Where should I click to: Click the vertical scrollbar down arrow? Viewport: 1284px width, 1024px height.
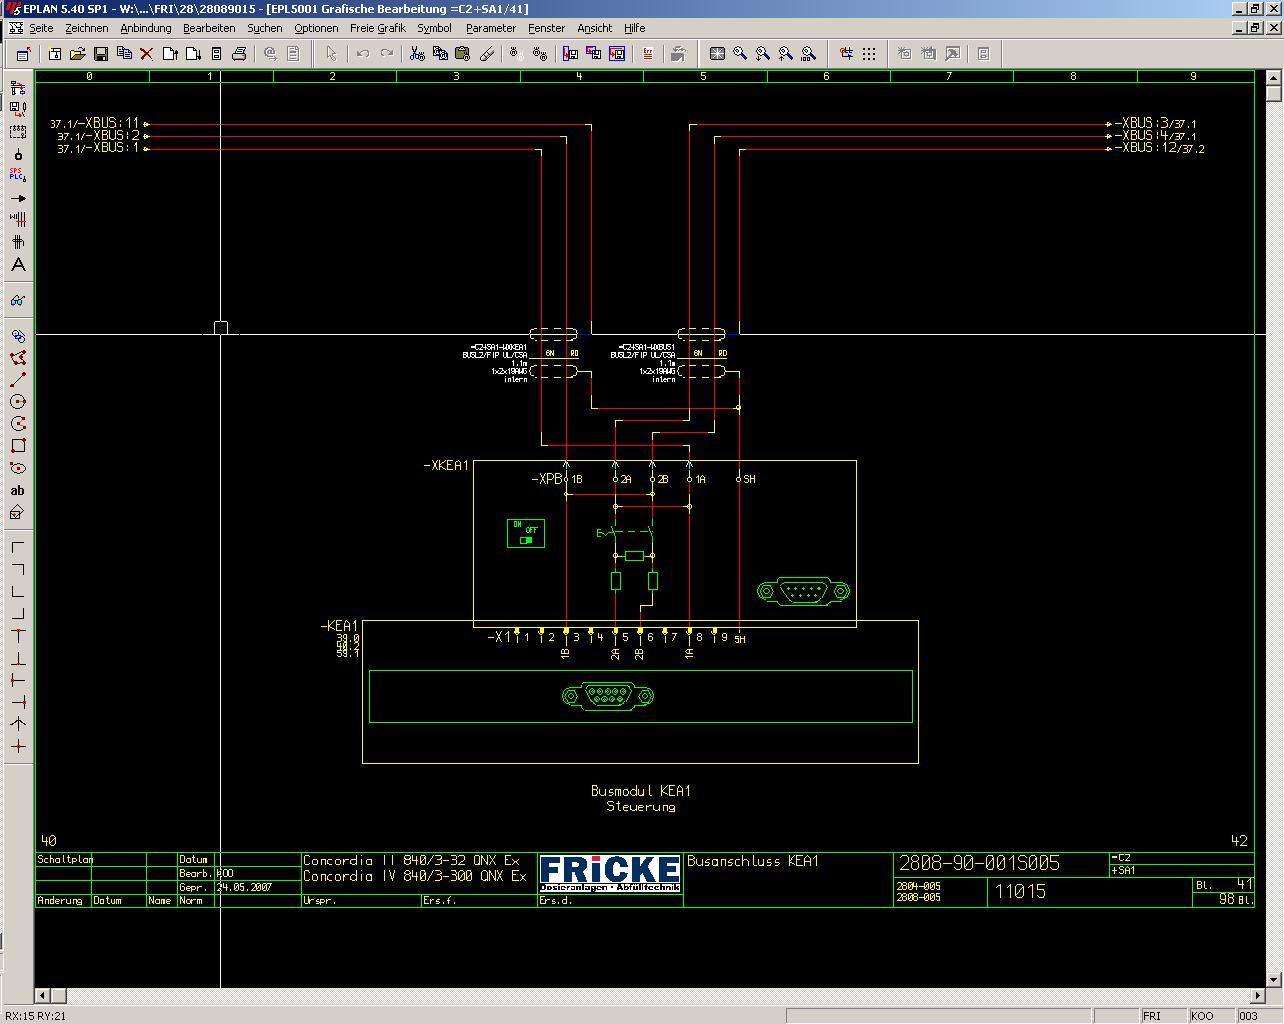1273,979
